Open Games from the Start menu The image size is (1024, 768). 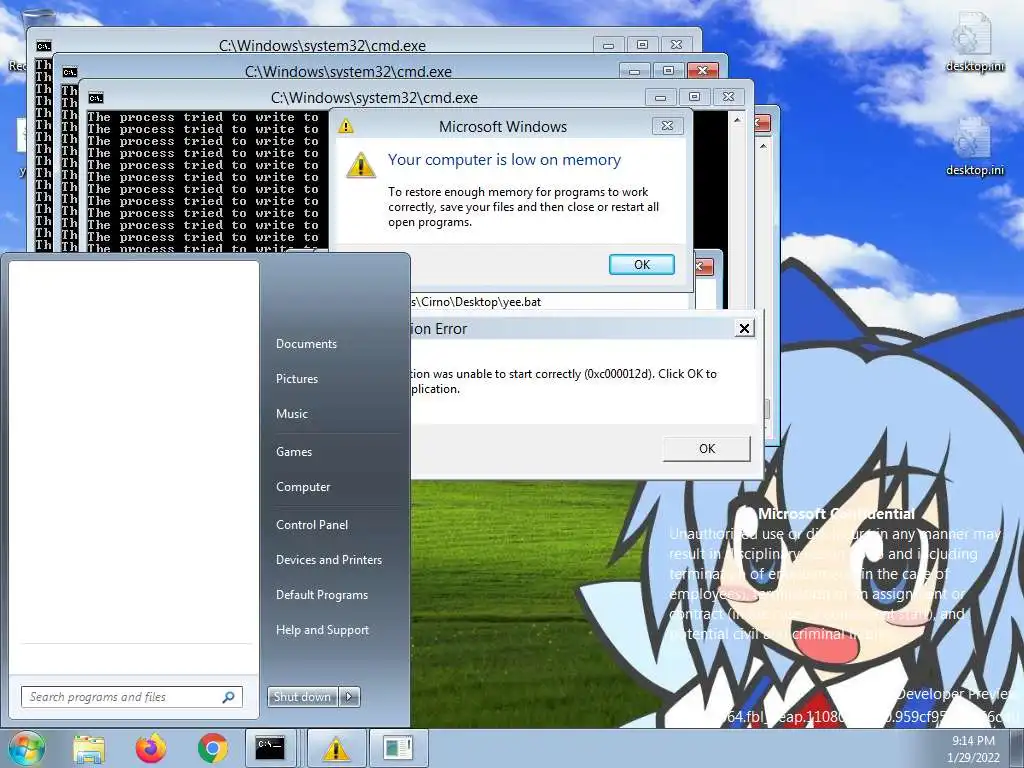pos(294,451)
